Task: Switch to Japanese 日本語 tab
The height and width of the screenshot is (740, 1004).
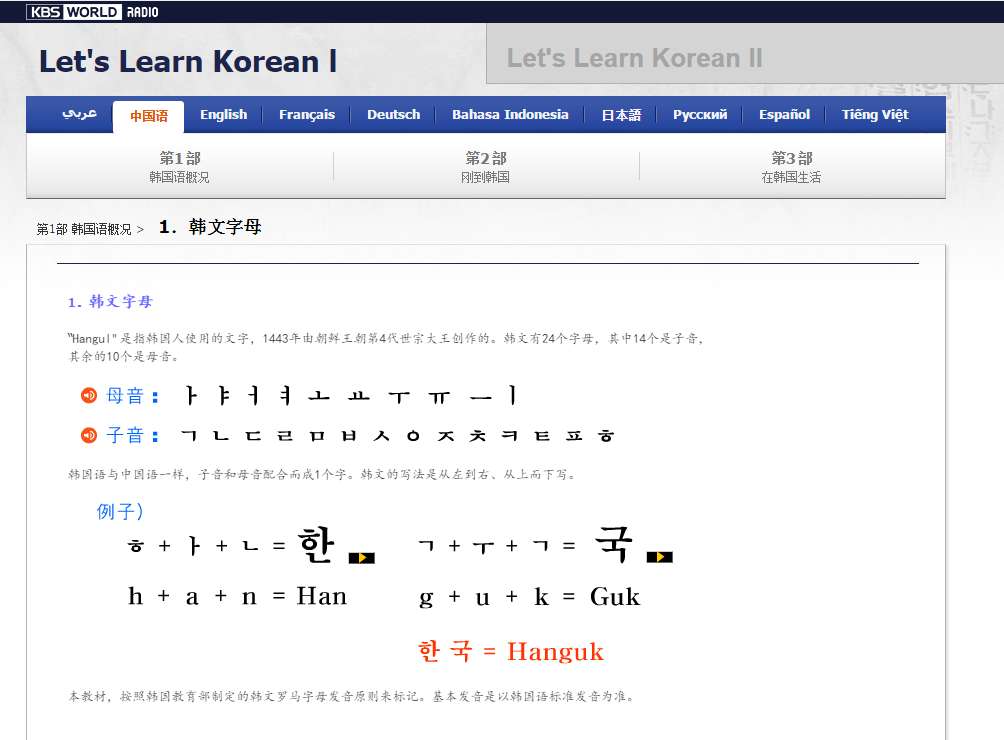Action: (x=621, y=115)
